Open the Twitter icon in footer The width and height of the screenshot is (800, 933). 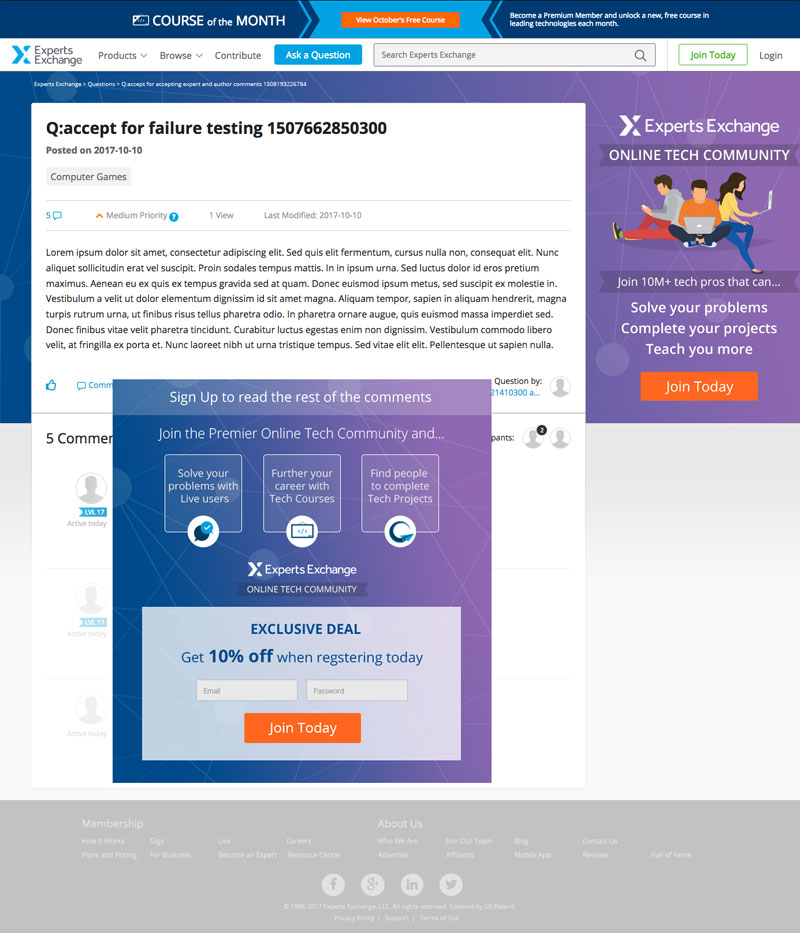(x=451, y=884)
